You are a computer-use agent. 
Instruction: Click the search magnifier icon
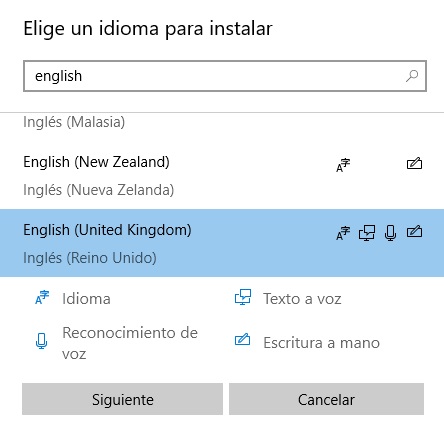pyautogui.click(x=412, y=76)
